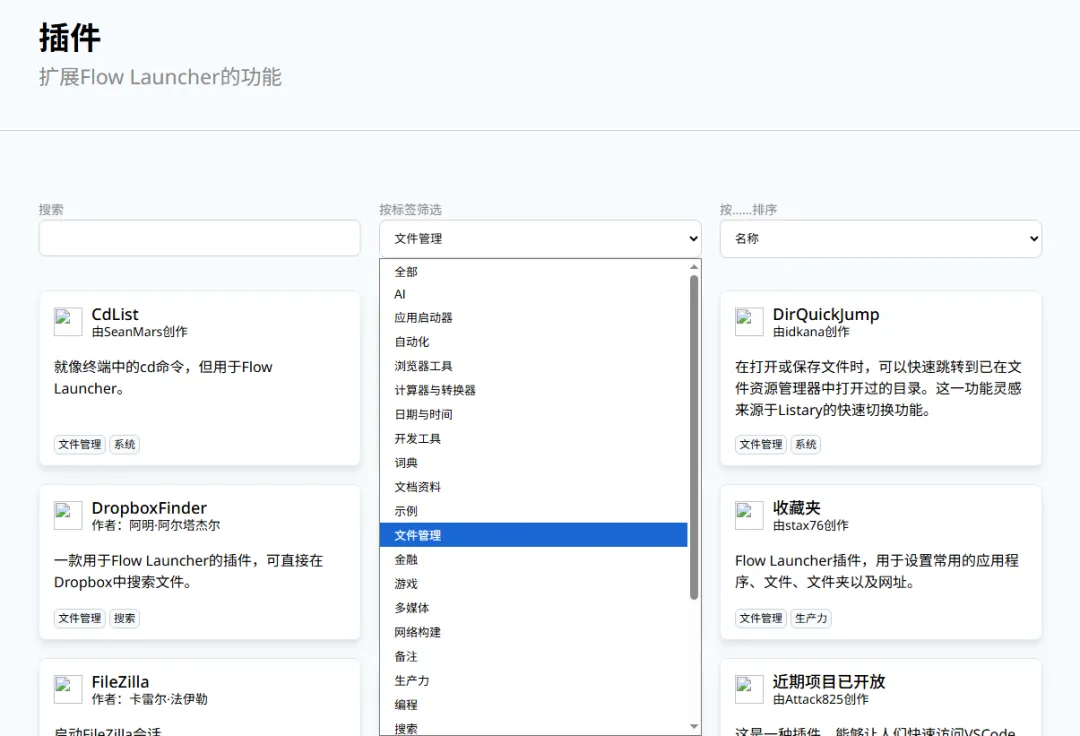This screenshot has height=736, width=1080.
Task: Select AI tag option
Action: pos(534,294)
